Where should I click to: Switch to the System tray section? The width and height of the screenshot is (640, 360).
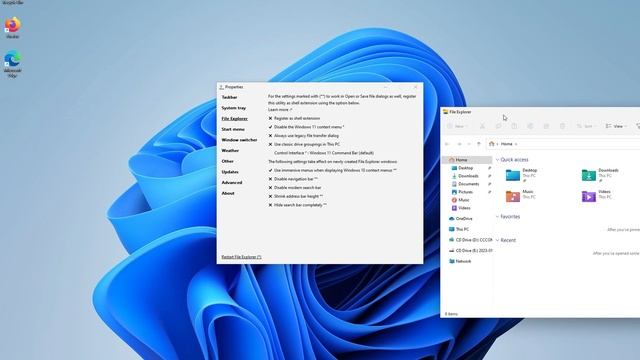233,108
